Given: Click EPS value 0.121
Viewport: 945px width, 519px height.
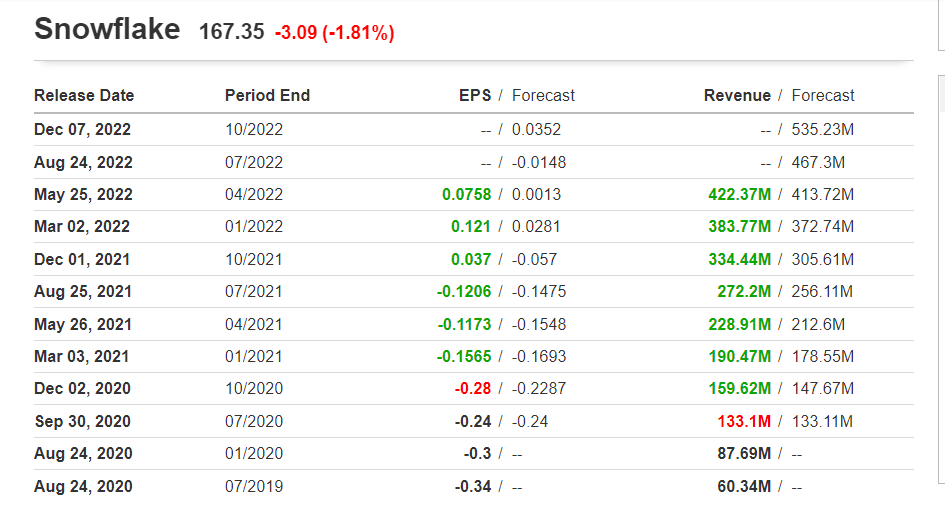Looking at the screenshot, I should point(471,227).
